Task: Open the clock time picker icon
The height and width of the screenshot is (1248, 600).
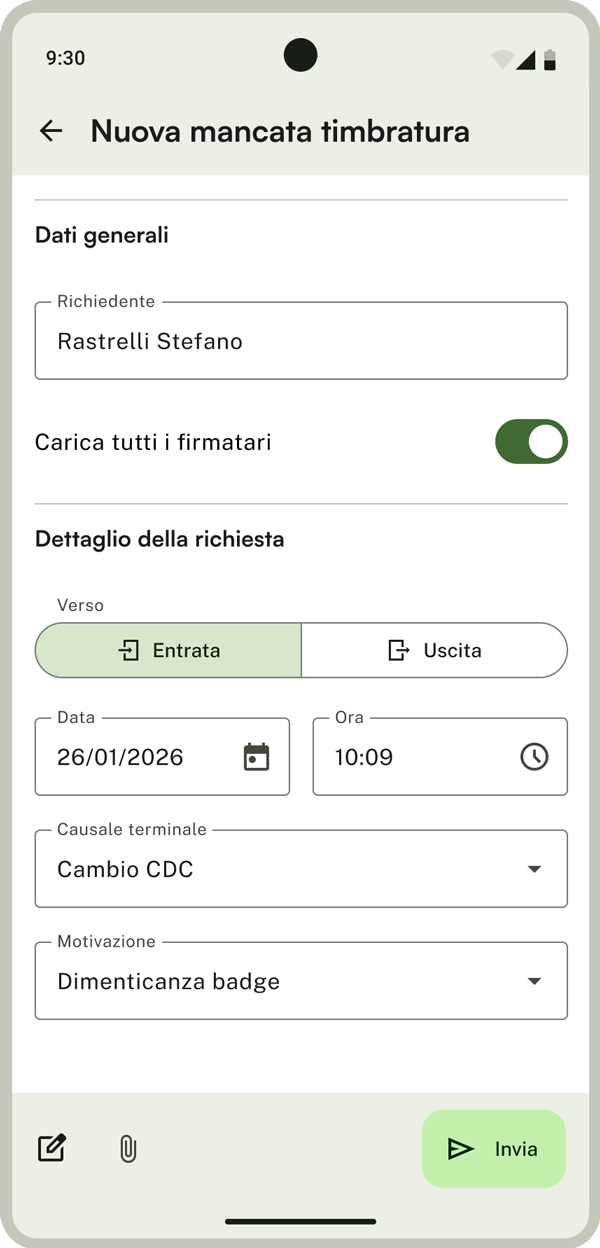Action: (x=534, y=757)
